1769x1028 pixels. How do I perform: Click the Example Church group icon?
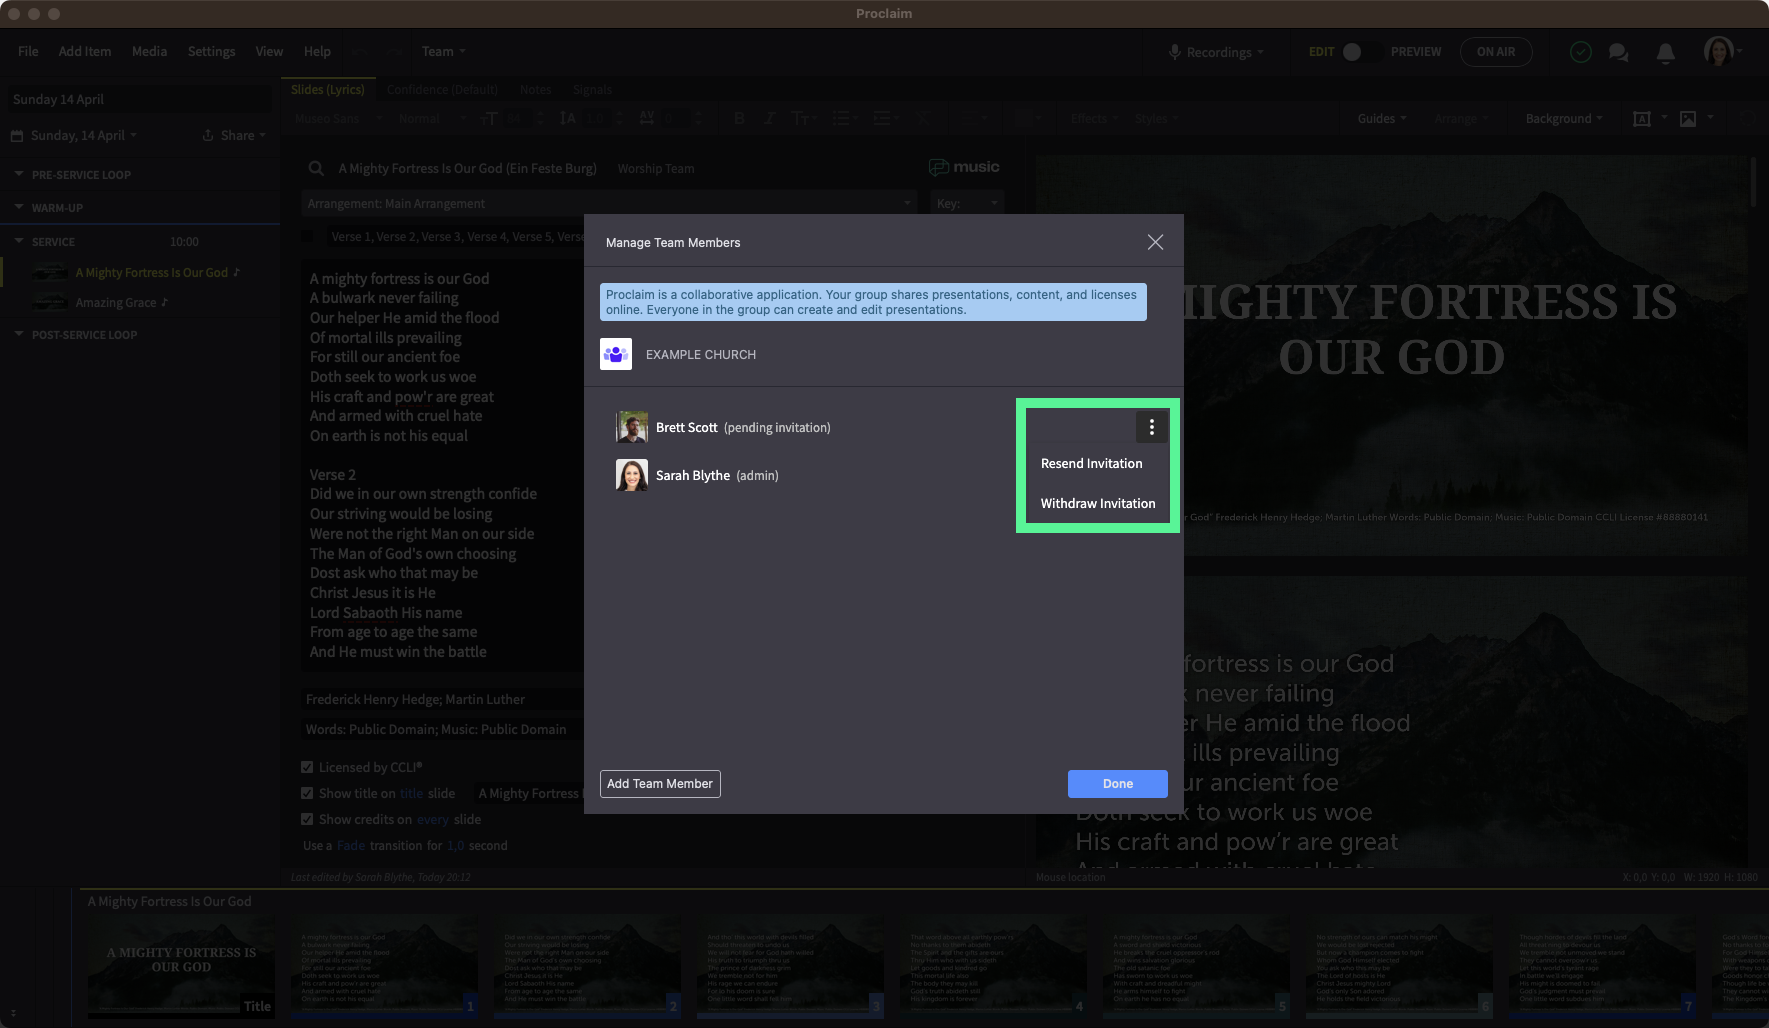click(616, 354)
